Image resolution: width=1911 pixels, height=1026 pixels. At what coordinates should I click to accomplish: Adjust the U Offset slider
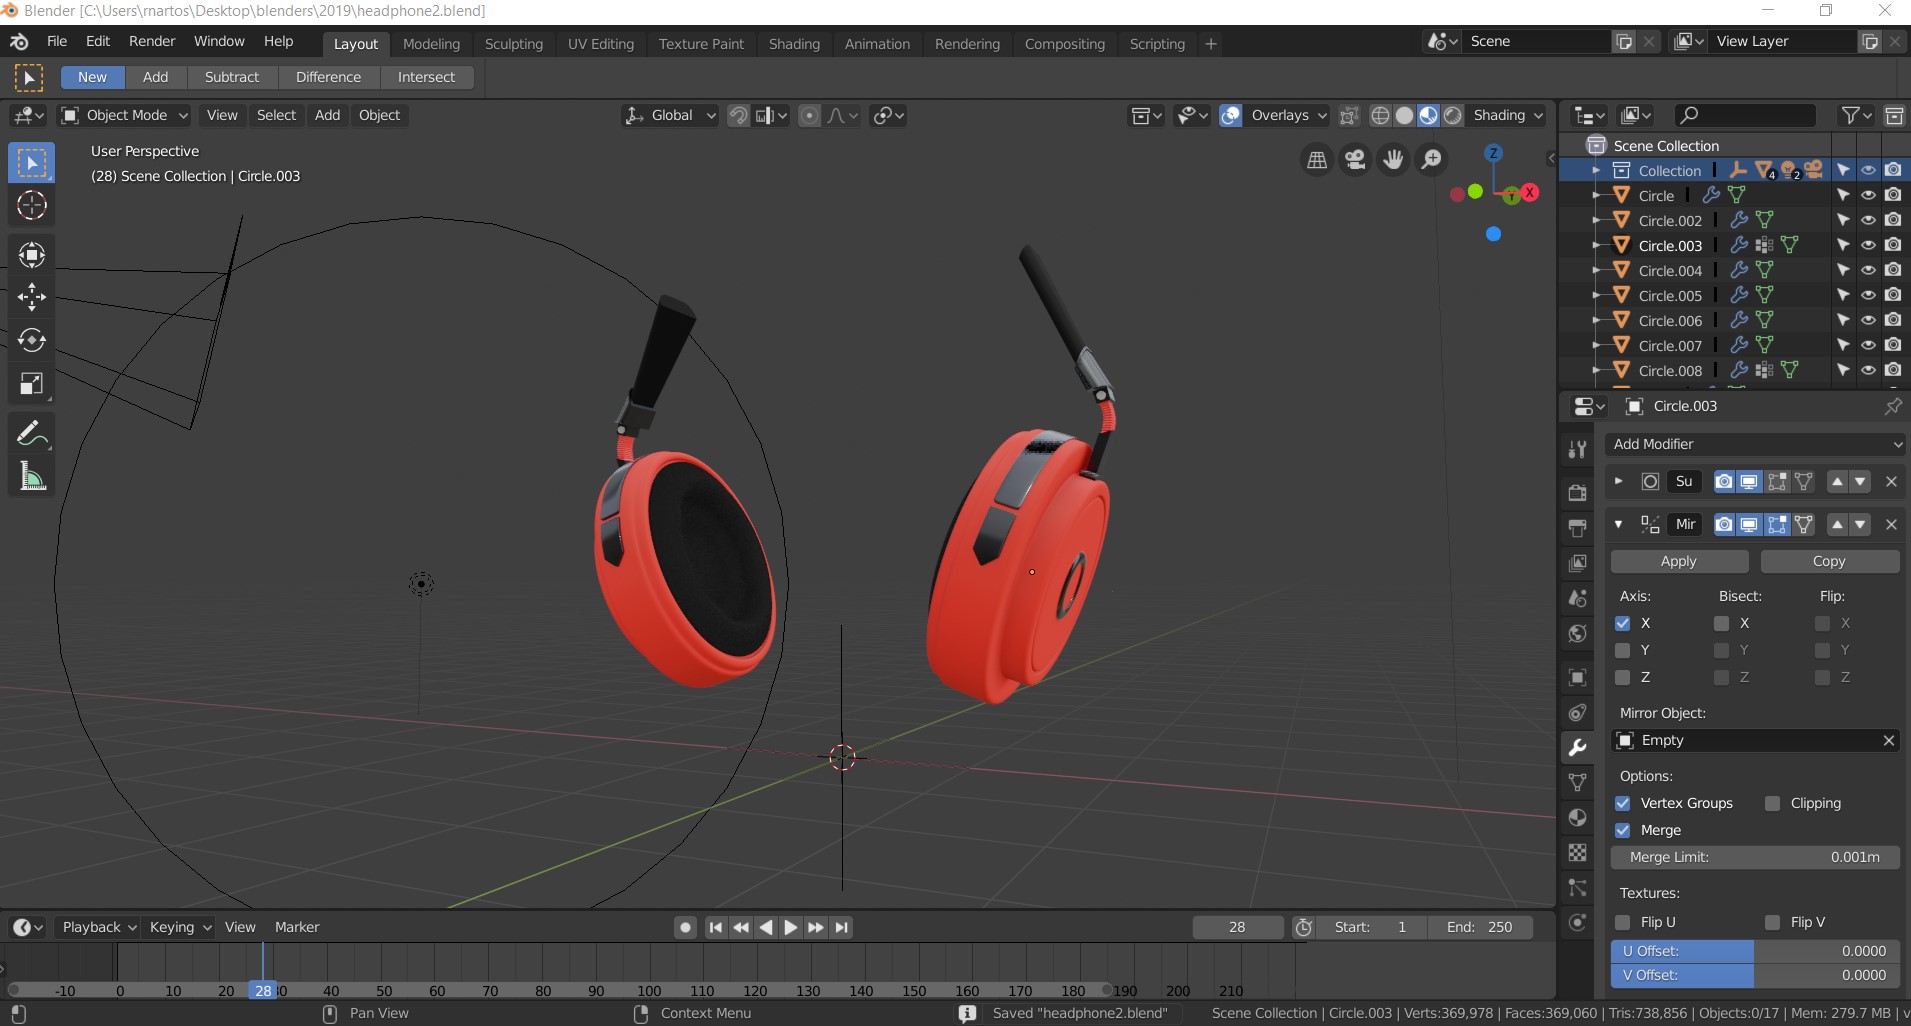point(1755,951)
